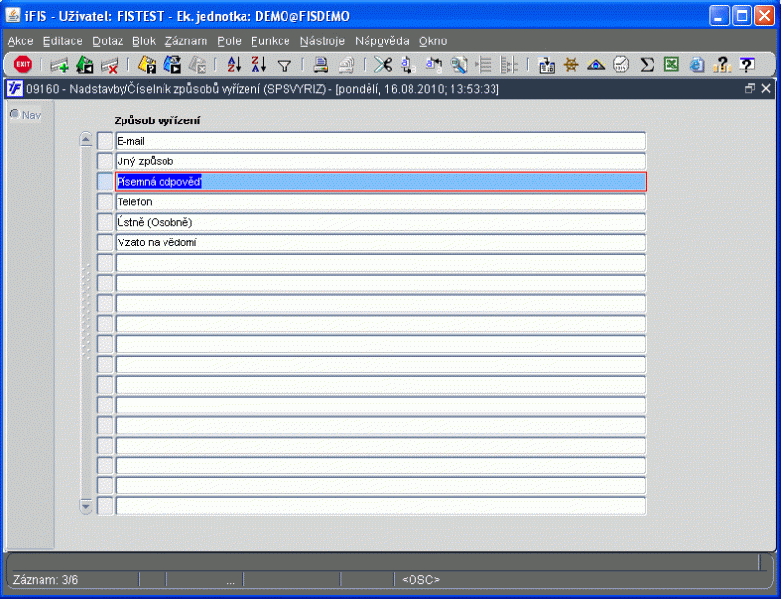The image size is (781, 599).
Task: Select the Ústně (Osobně) field
Action: pos(381,222)
